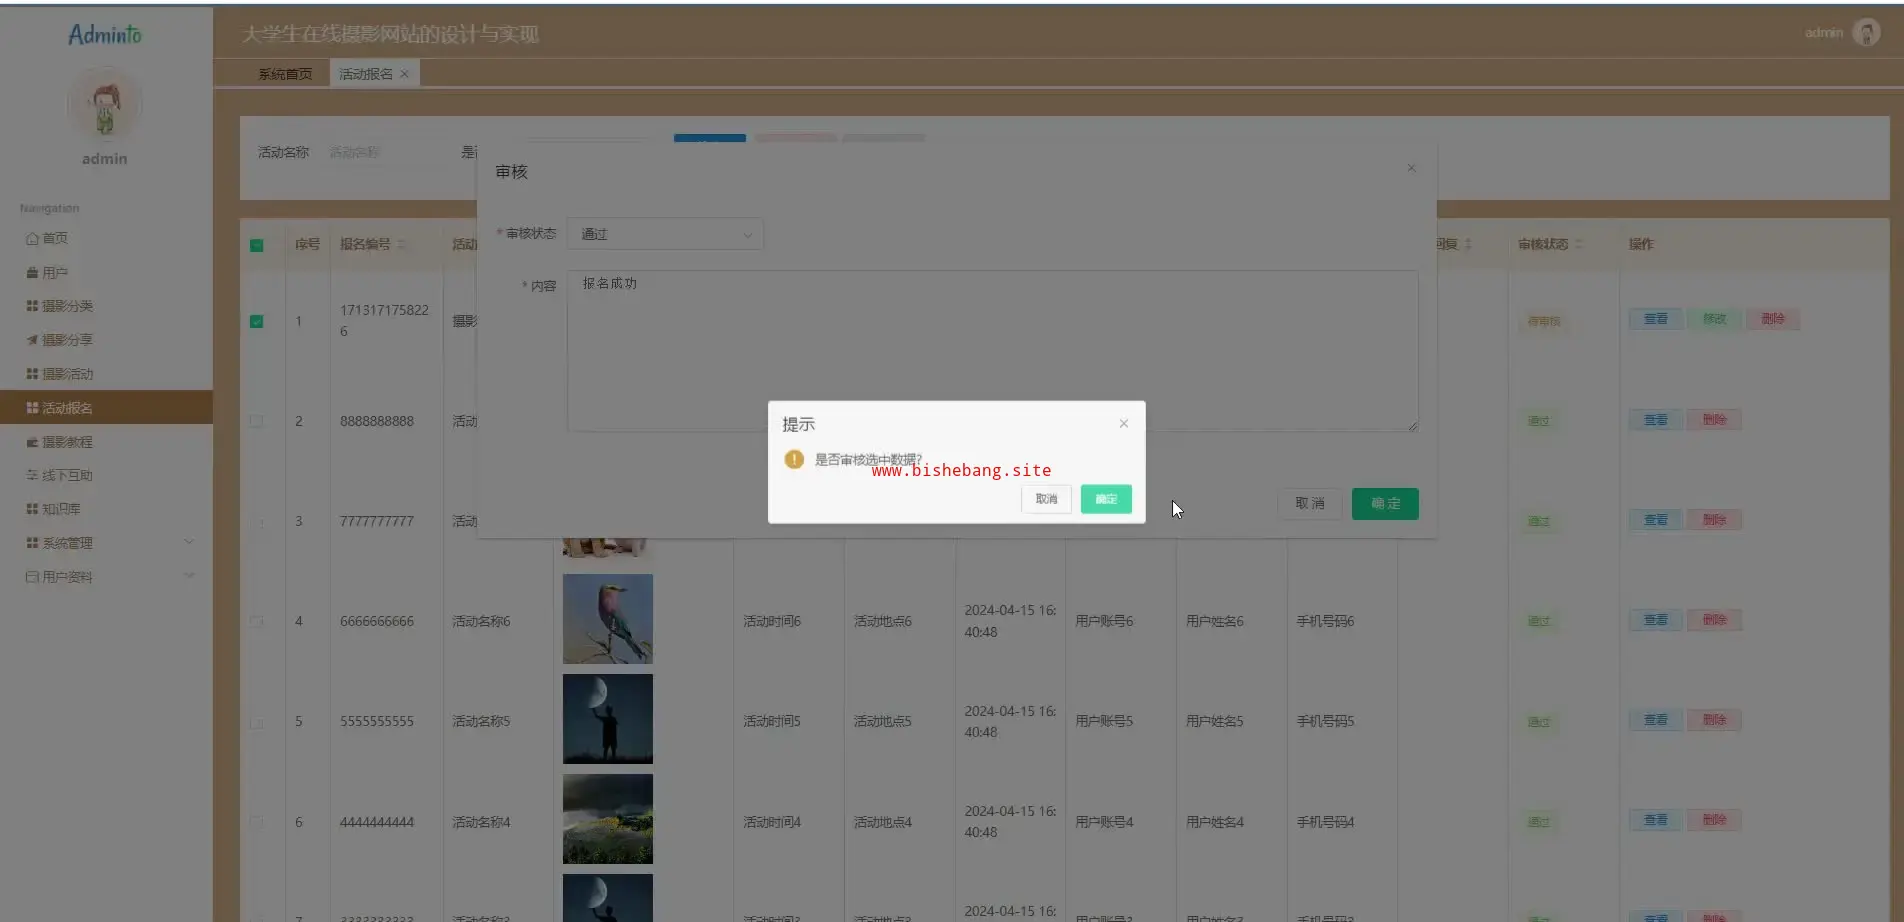Close the 活动报名 tab with its X
Image resolution: width=1904 pixels, height=922 pixels.
point(404,74)
